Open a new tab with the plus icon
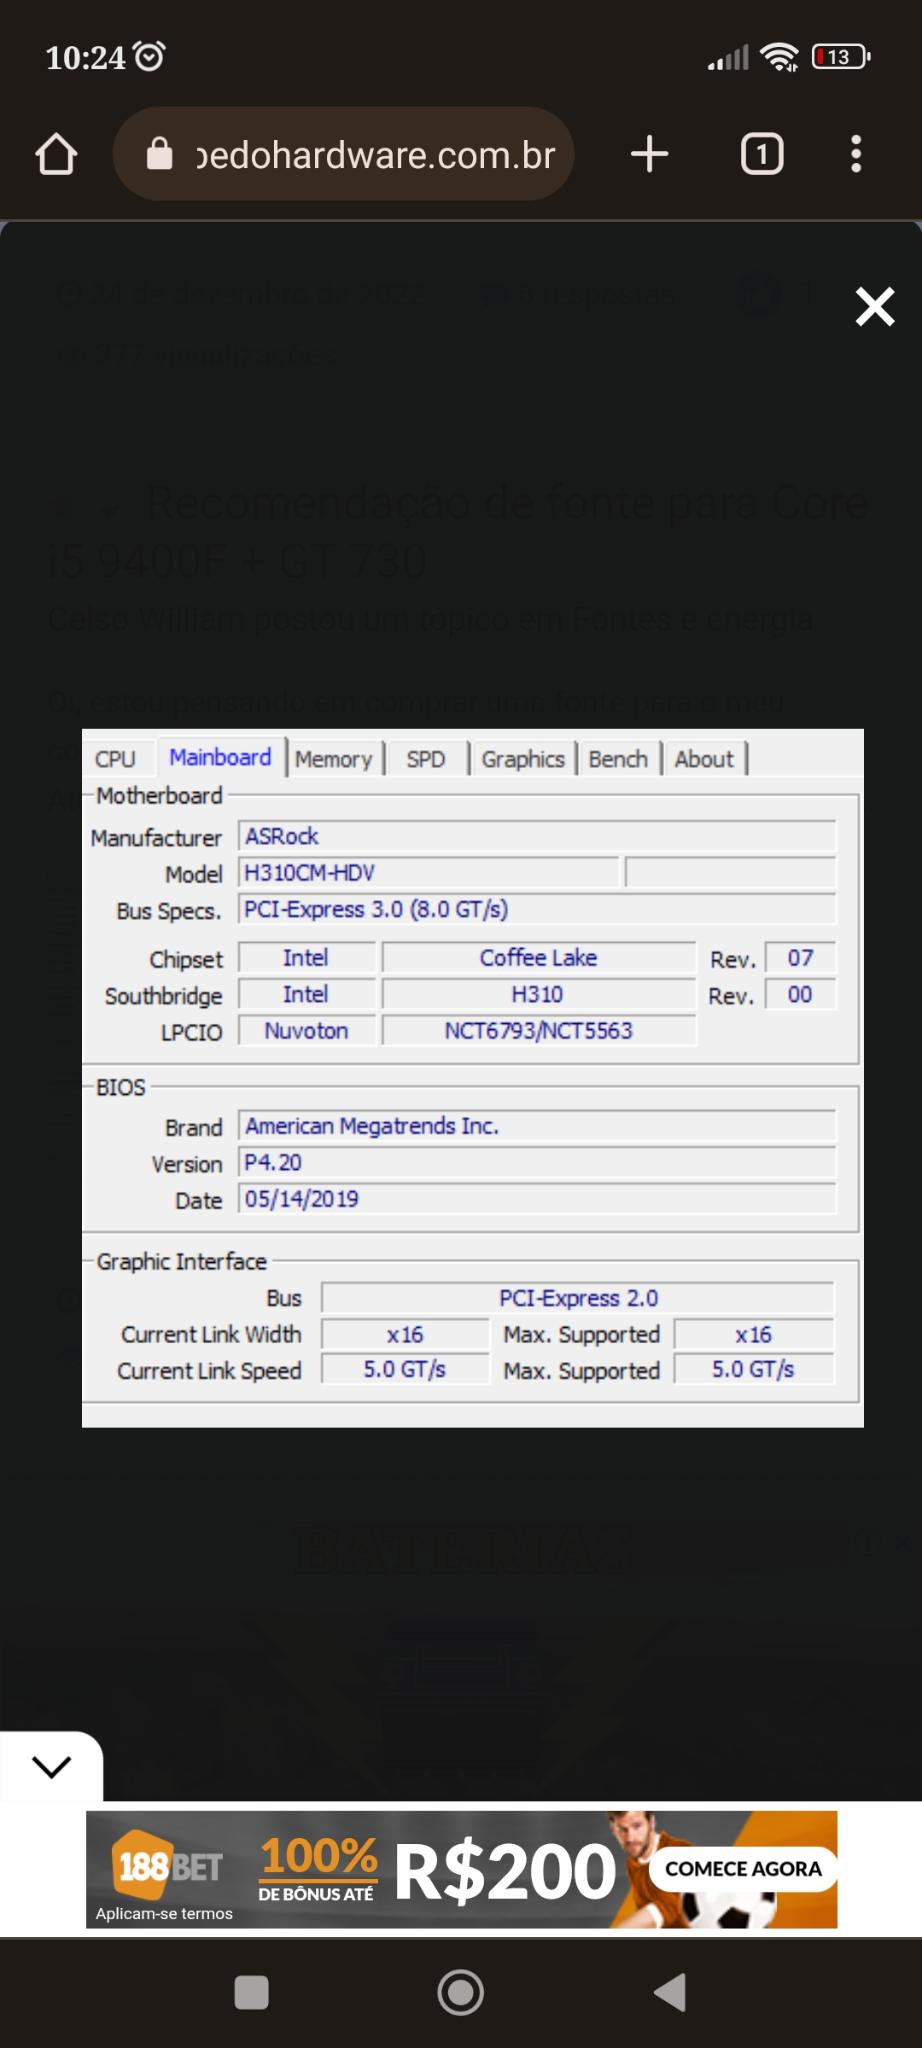This screenshot has width=922, height=2048. pos(649,154)
